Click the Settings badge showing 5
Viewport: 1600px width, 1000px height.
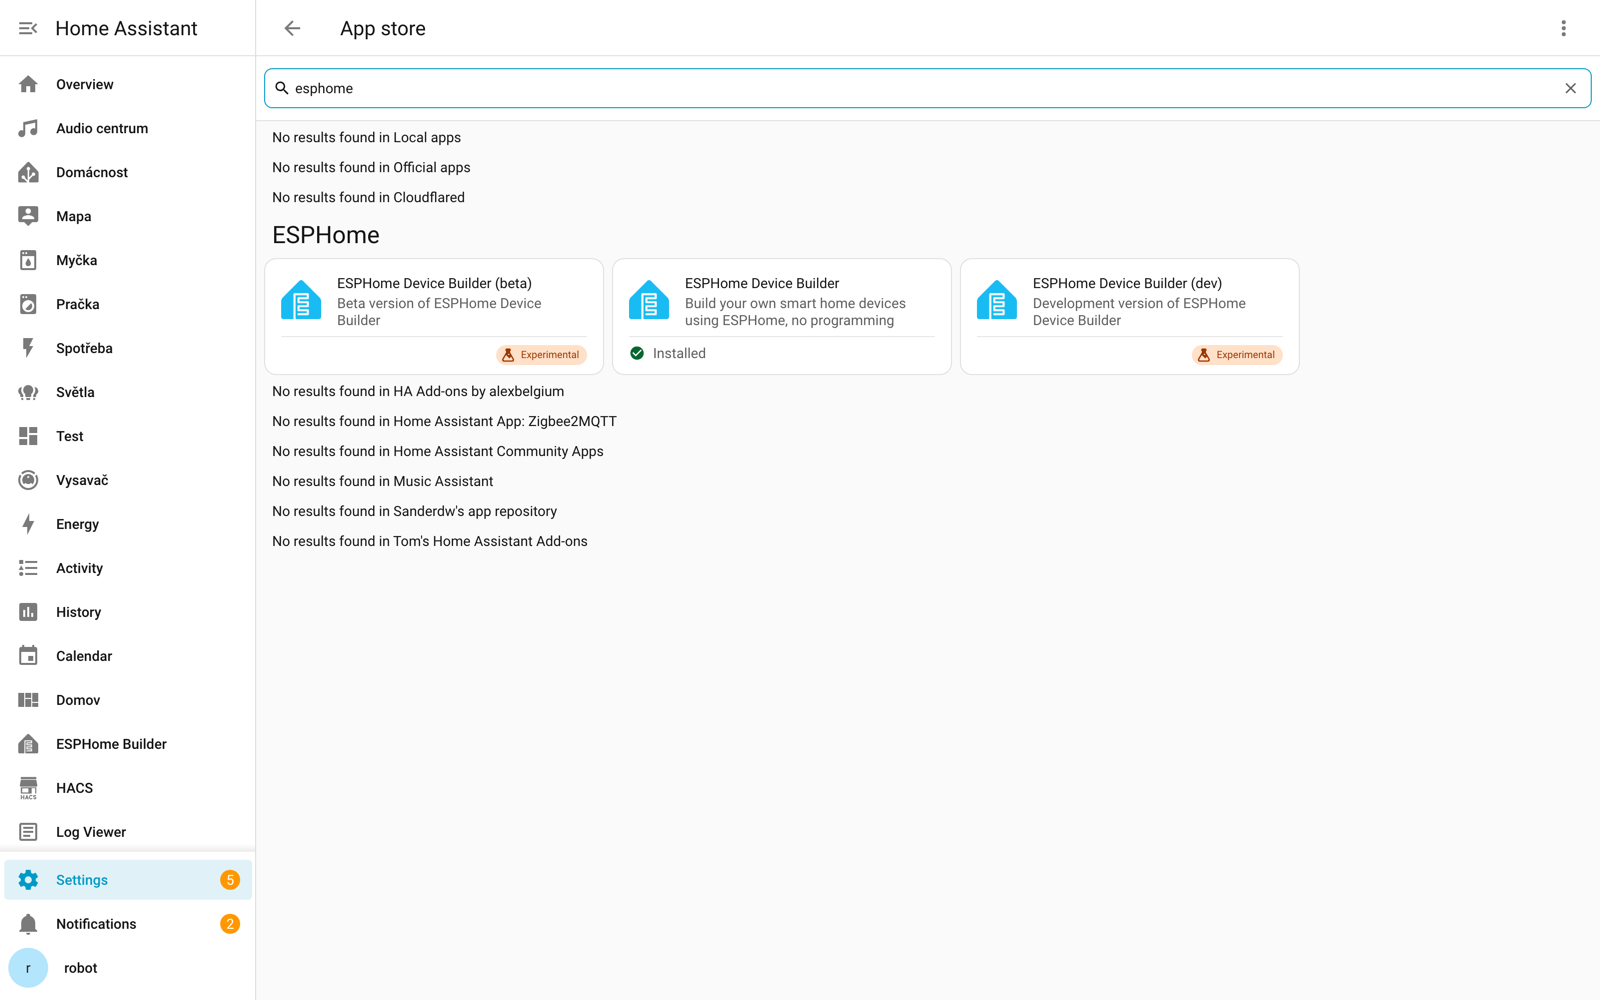pos(230,880)
